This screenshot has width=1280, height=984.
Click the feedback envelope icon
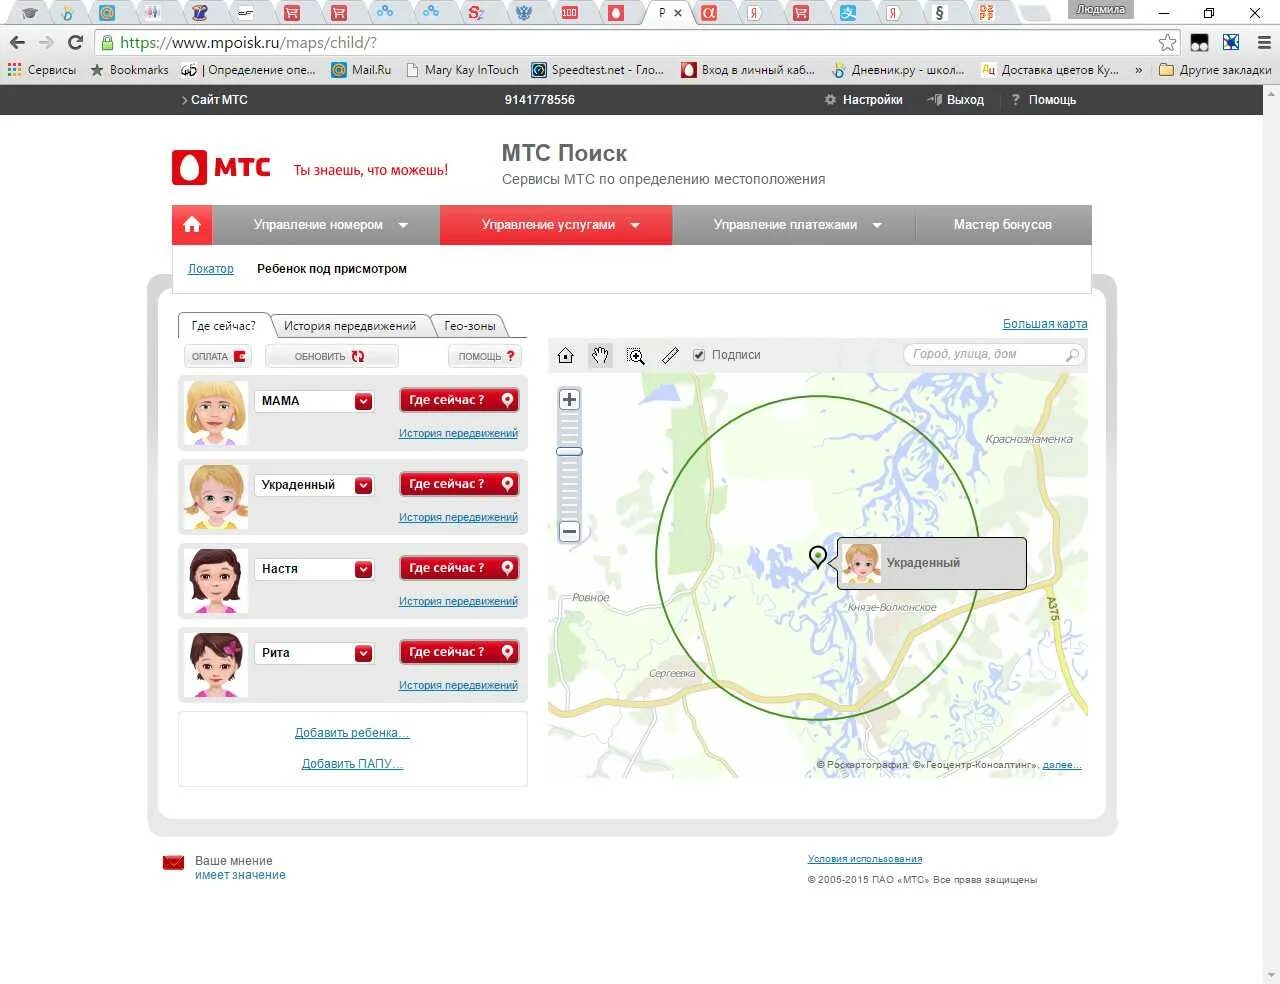point(174,863)
